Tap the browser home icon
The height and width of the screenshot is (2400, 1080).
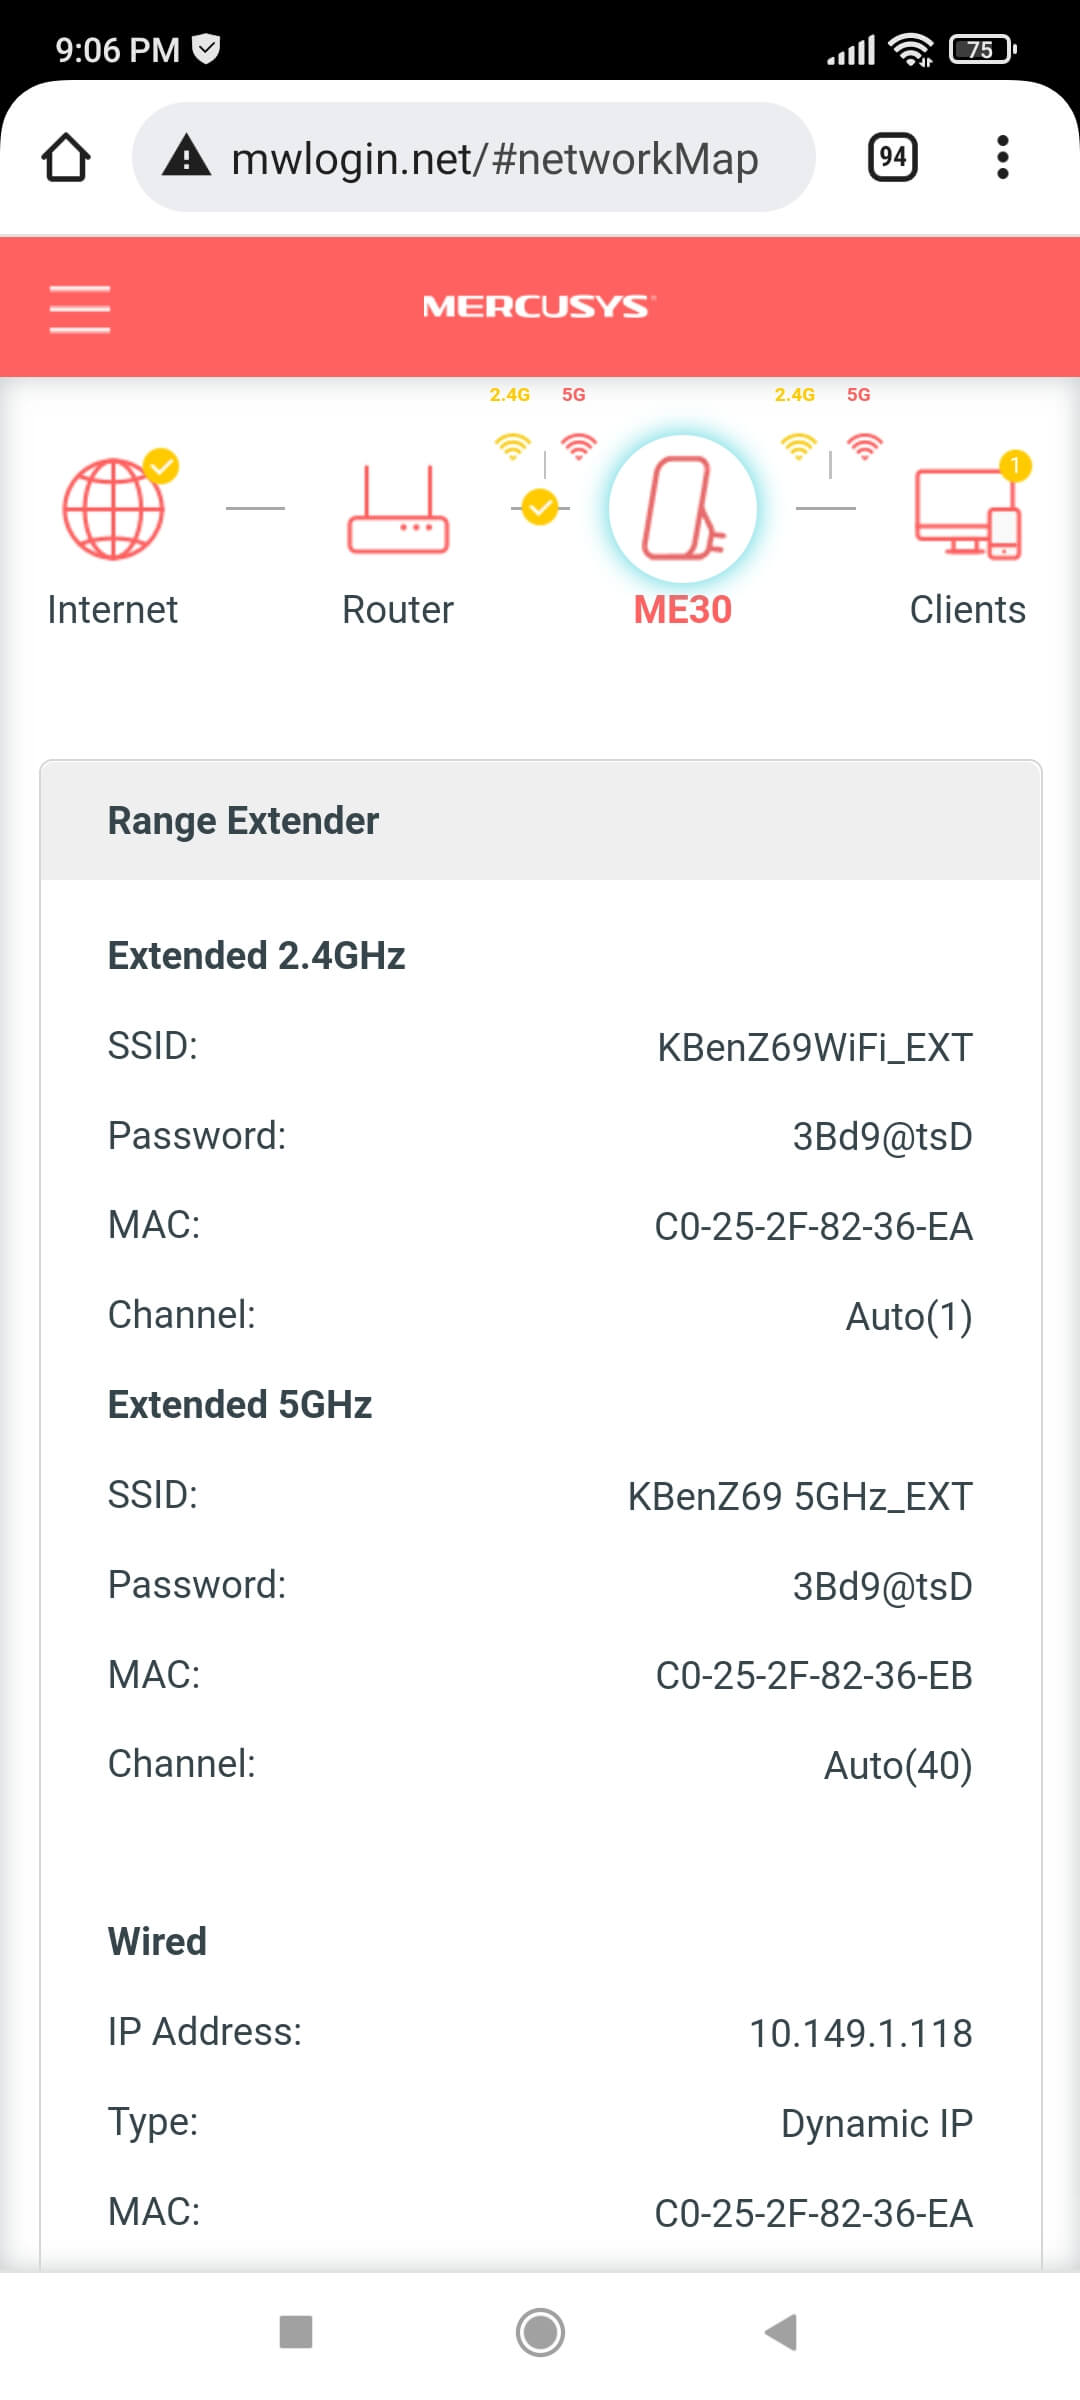66,157
